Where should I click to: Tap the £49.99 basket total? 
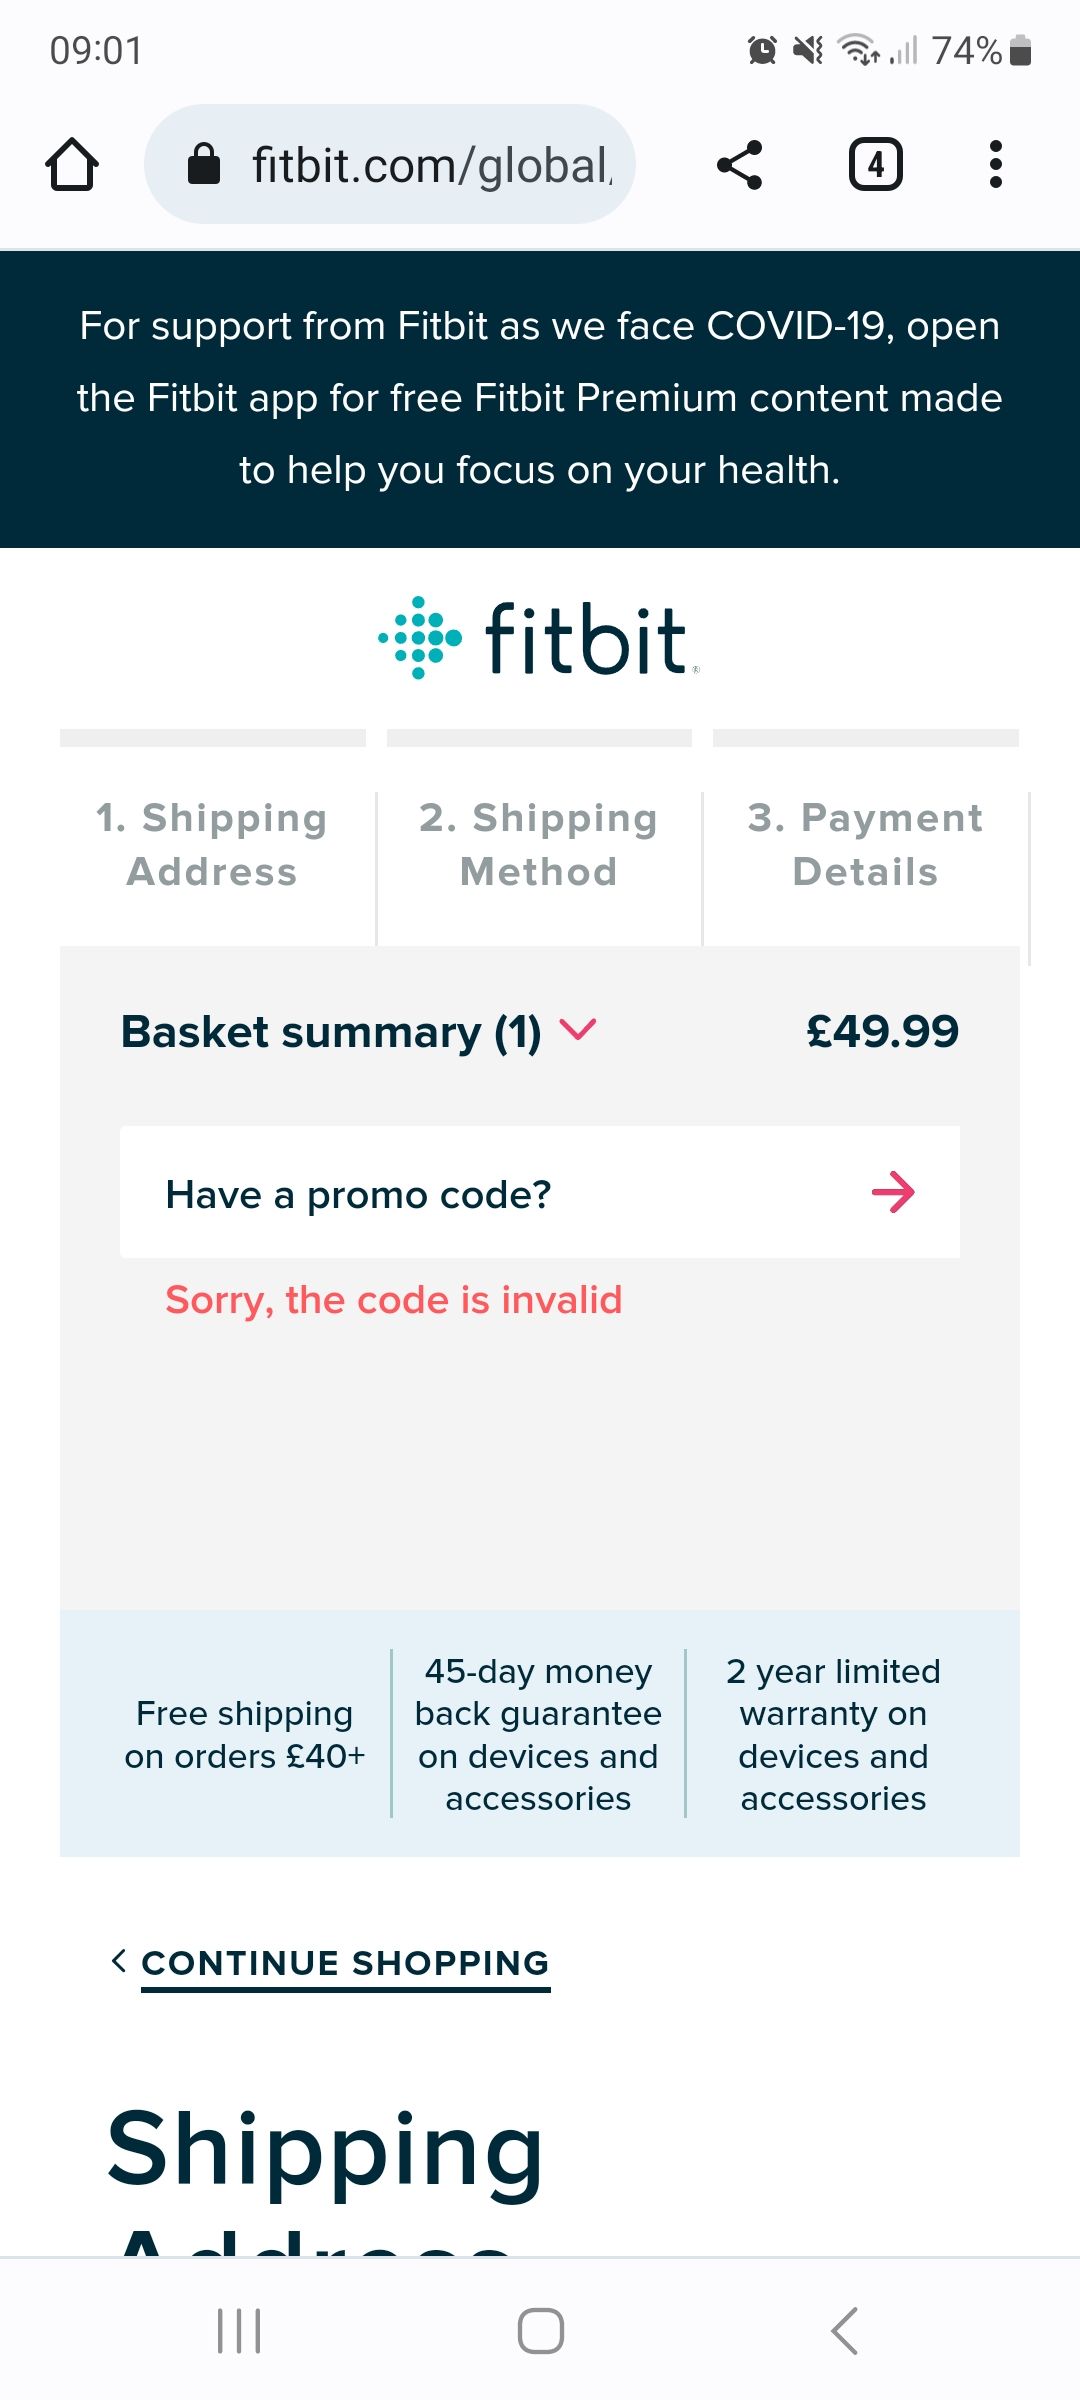pyautogui.click(x=882, y=1031)
